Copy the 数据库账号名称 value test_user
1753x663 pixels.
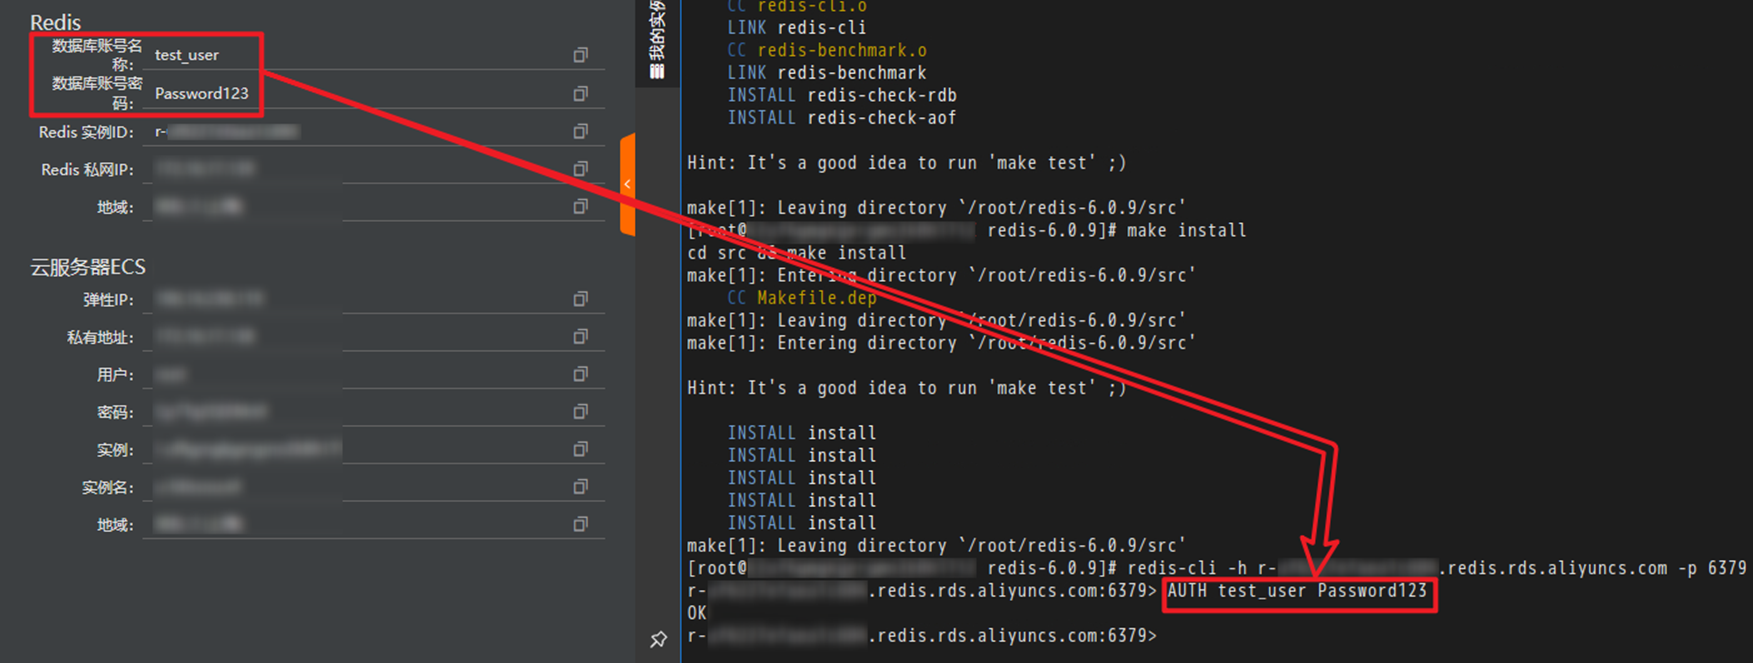[x=580, y=55]
